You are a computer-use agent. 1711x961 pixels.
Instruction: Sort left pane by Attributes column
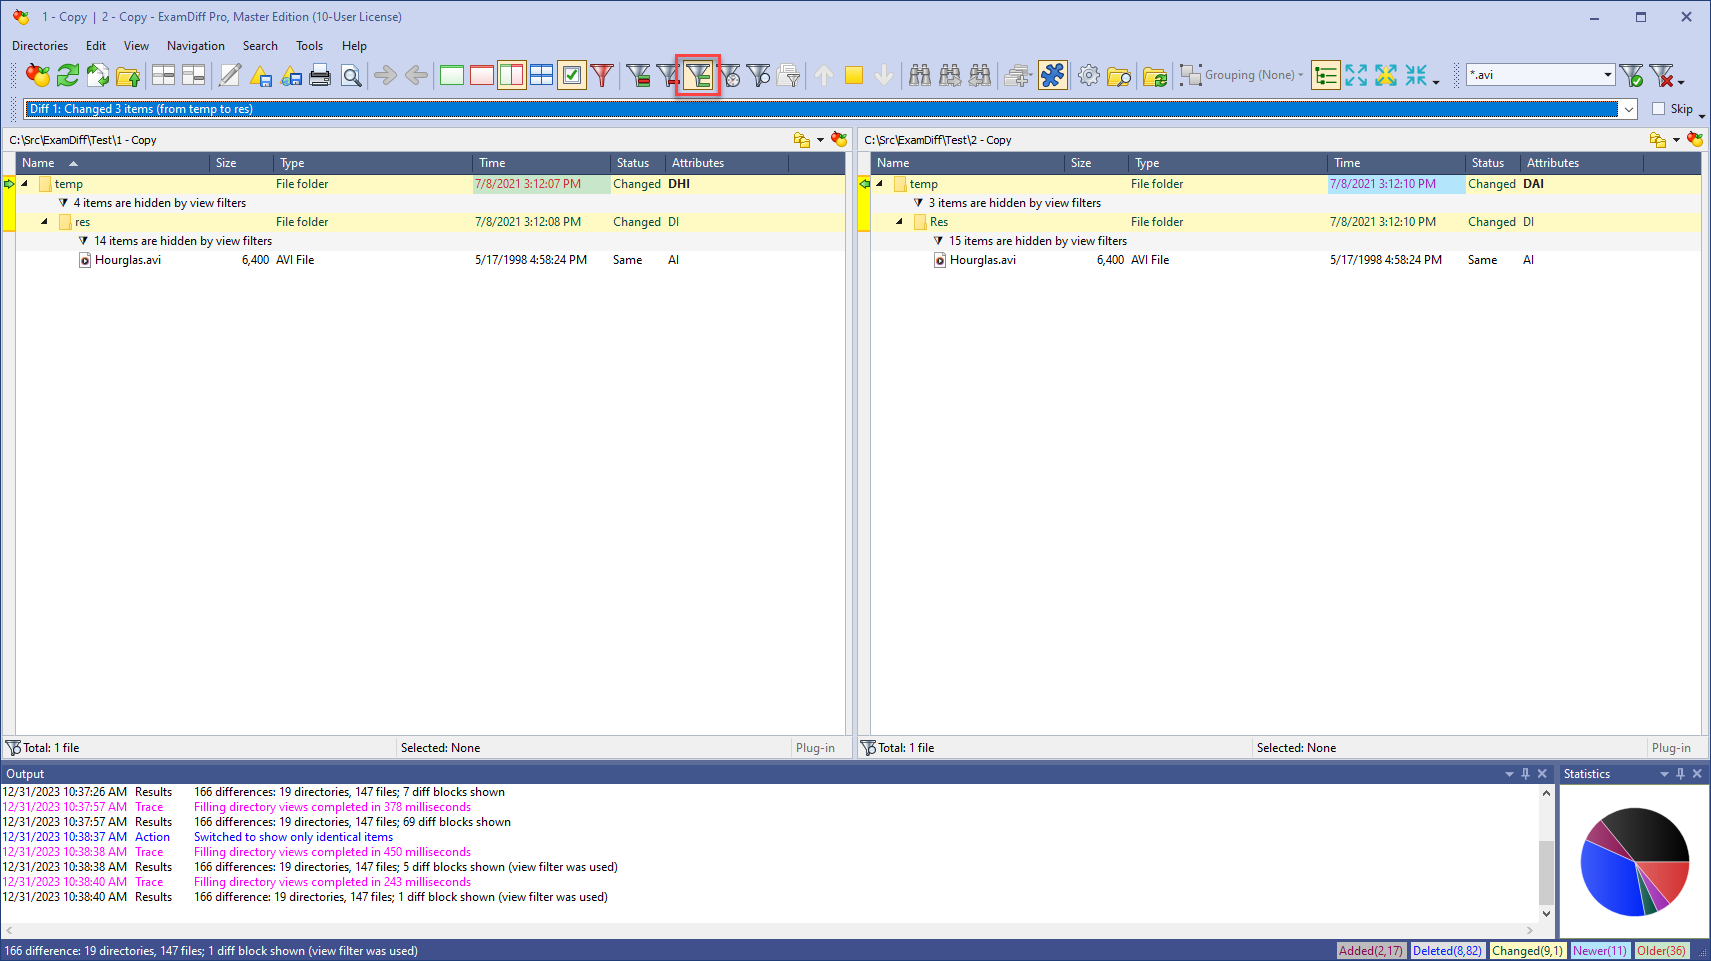[727, 163]
